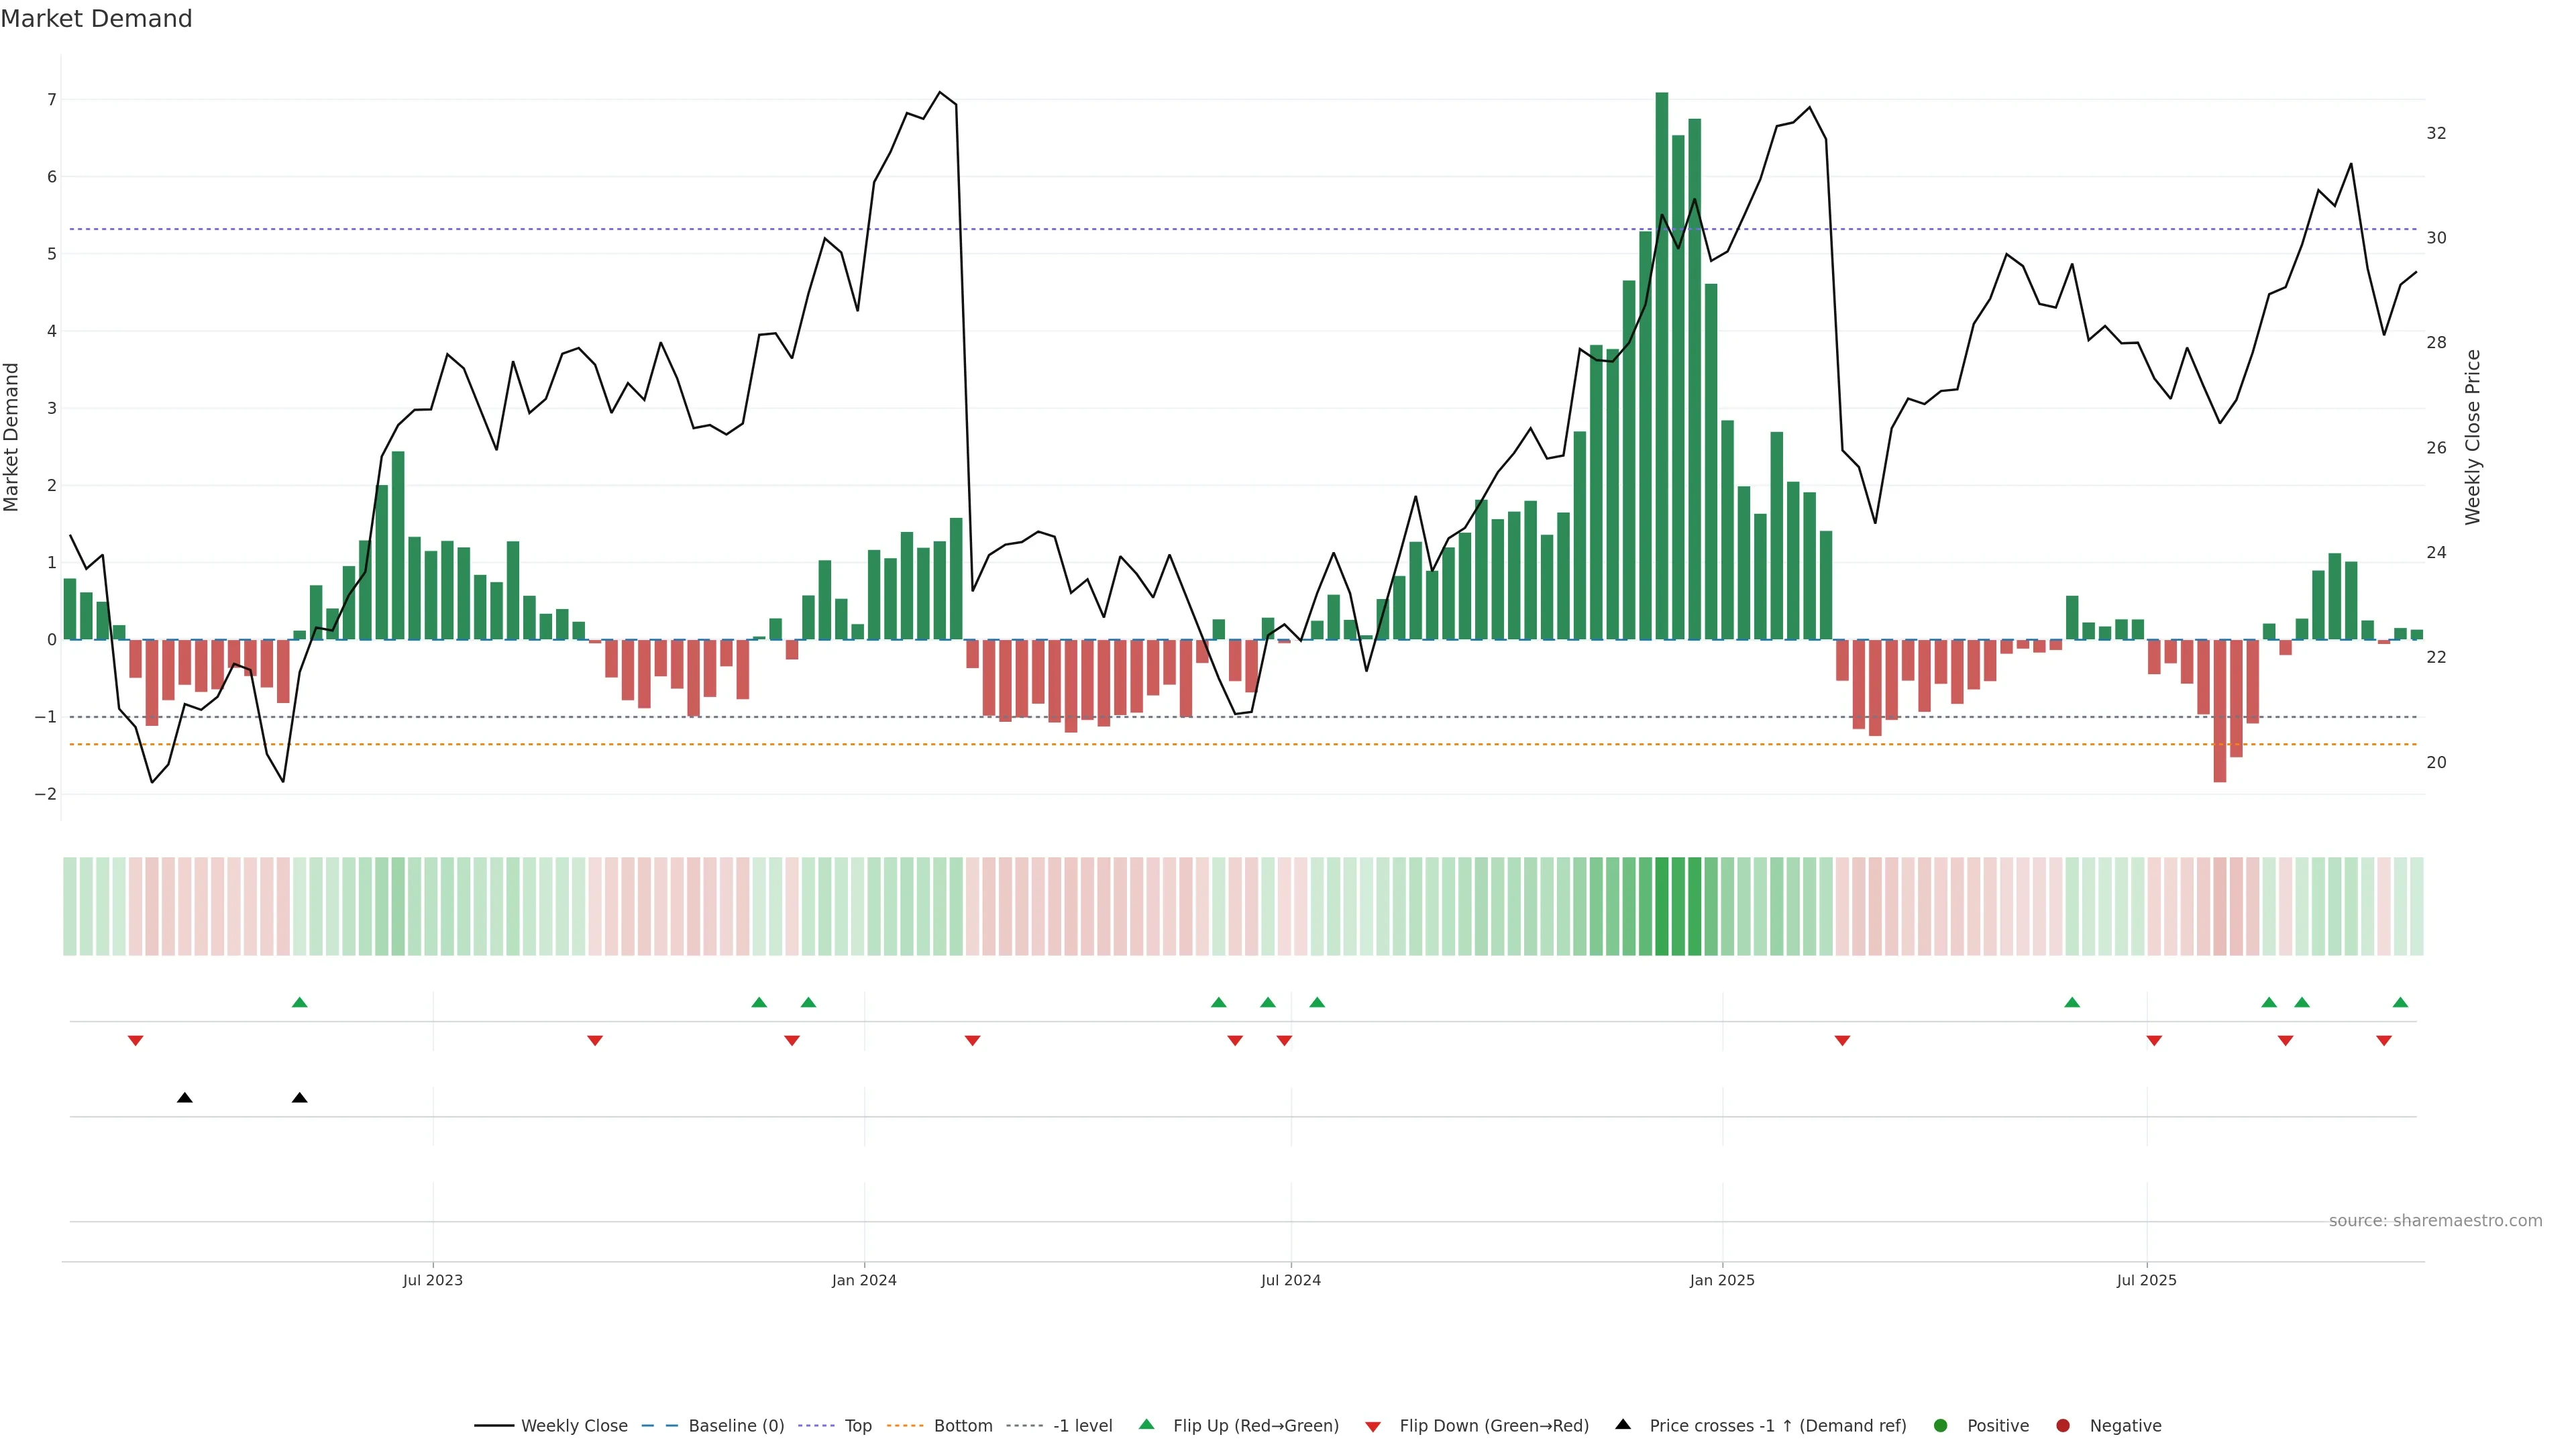Click the source: sharemaestro.com text
The width and height of the screenshot is (2576, 1449).
pos(2435,1221)
